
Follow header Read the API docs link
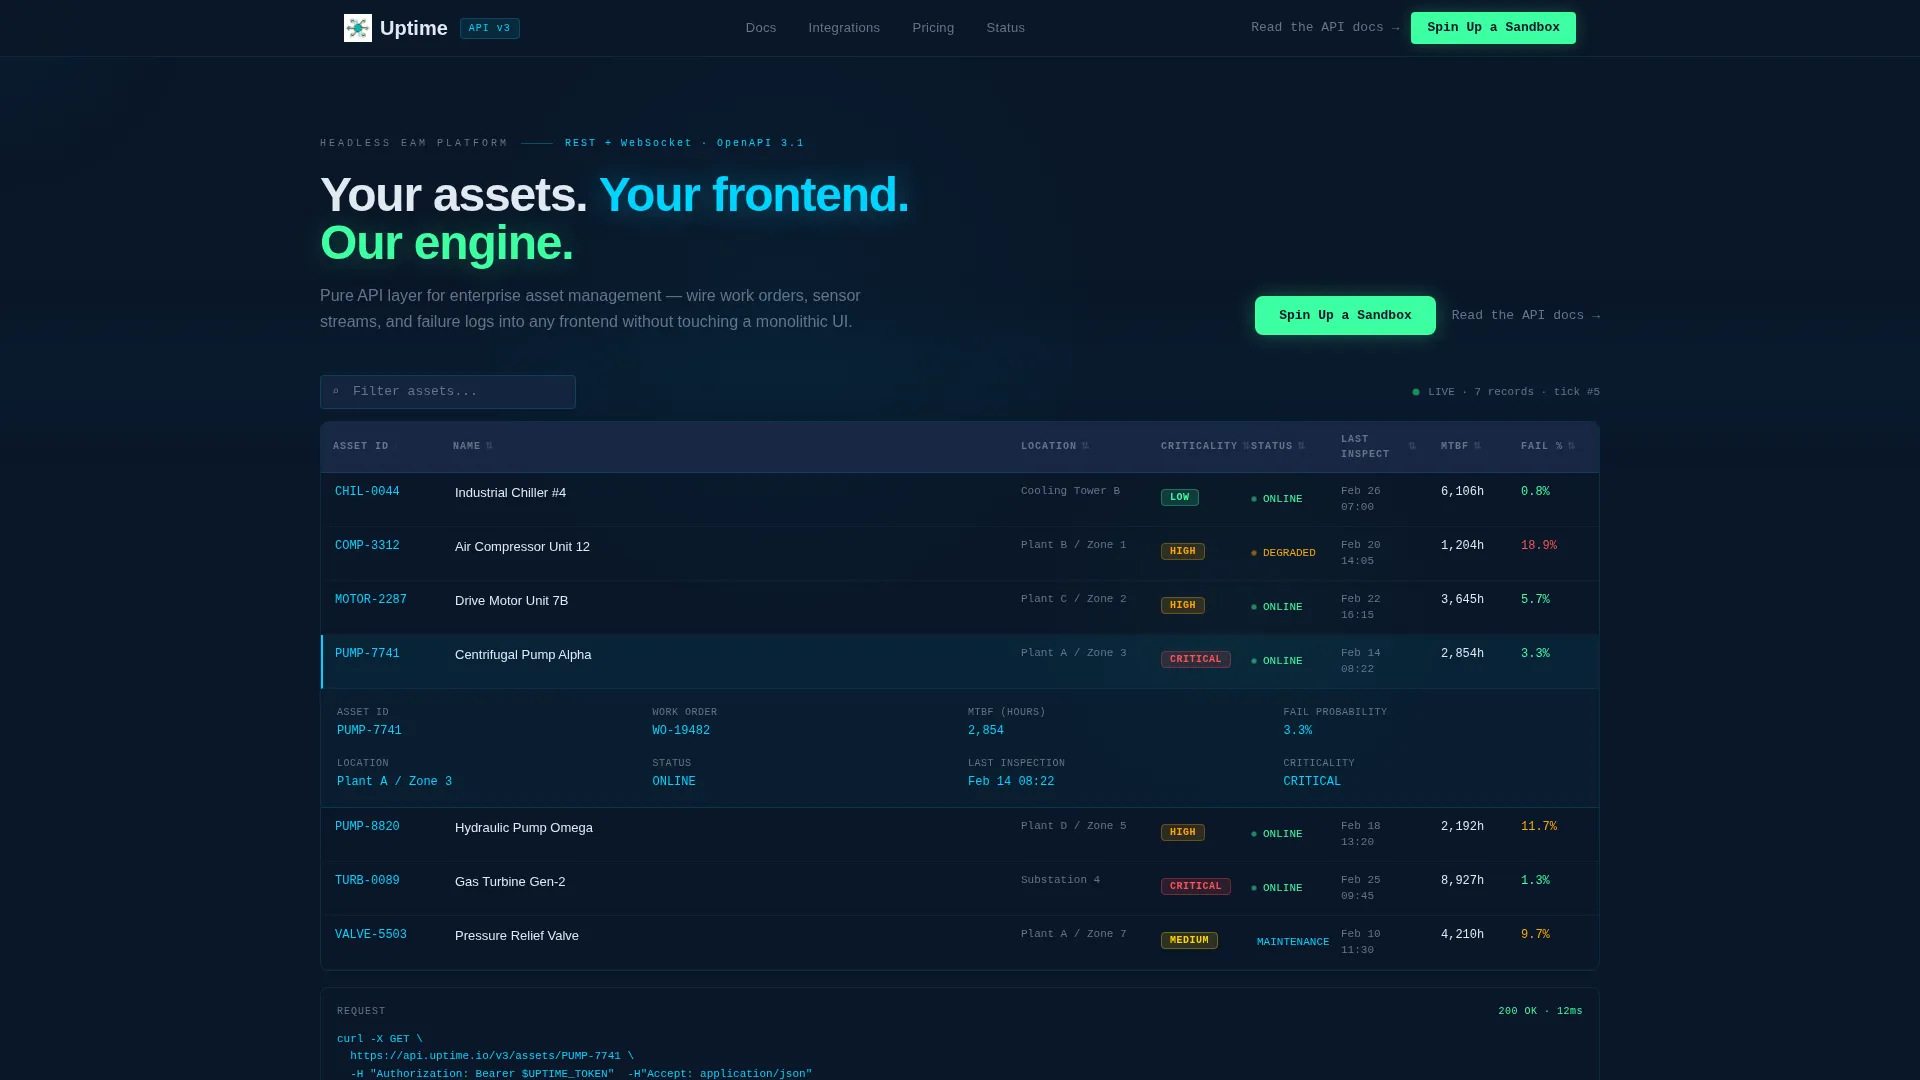pos(1325,28)
